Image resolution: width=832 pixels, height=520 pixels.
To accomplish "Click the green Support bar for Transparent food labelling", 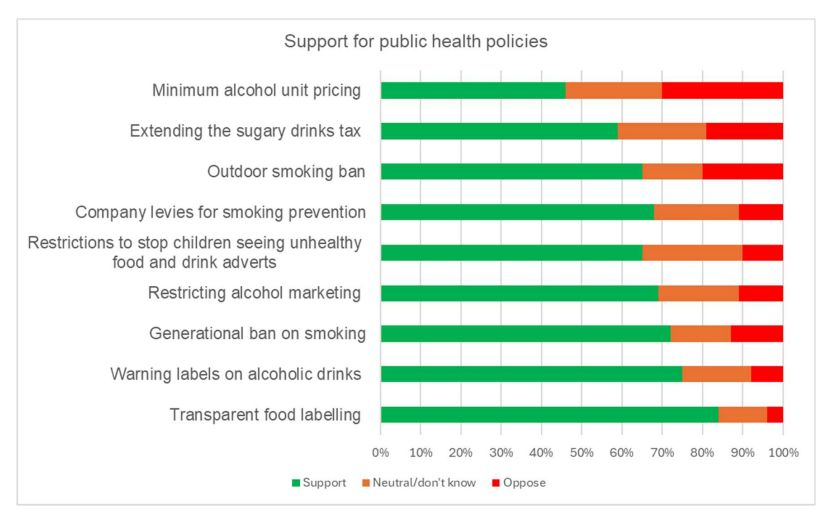I will (x=549, y=415).
